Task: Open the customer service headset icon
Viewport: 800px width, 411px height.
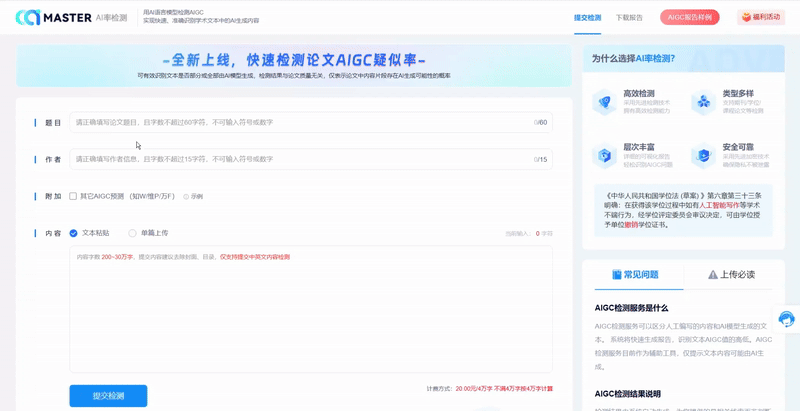Action: (786, 319)
